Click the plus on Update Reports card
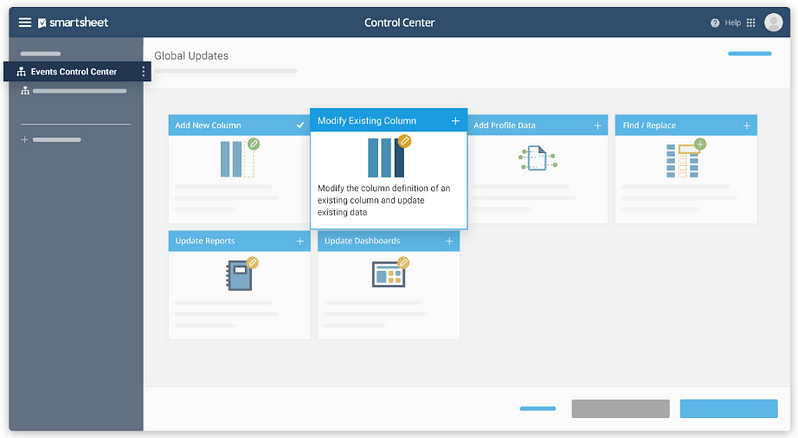Viewport: 798px width, 438px height. [300, 241]
